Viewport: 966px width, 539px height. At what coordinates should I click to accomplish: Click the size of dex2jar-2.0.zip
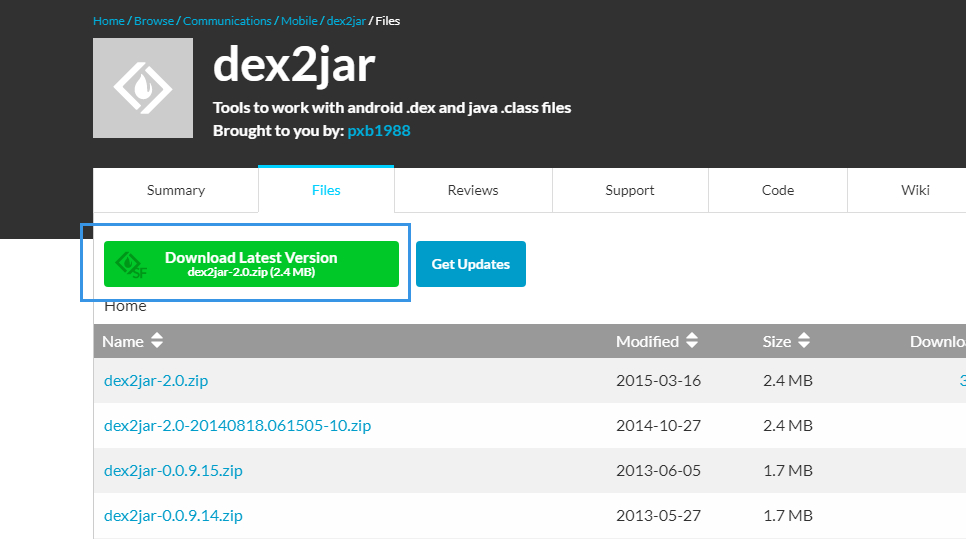pos(788,381)
